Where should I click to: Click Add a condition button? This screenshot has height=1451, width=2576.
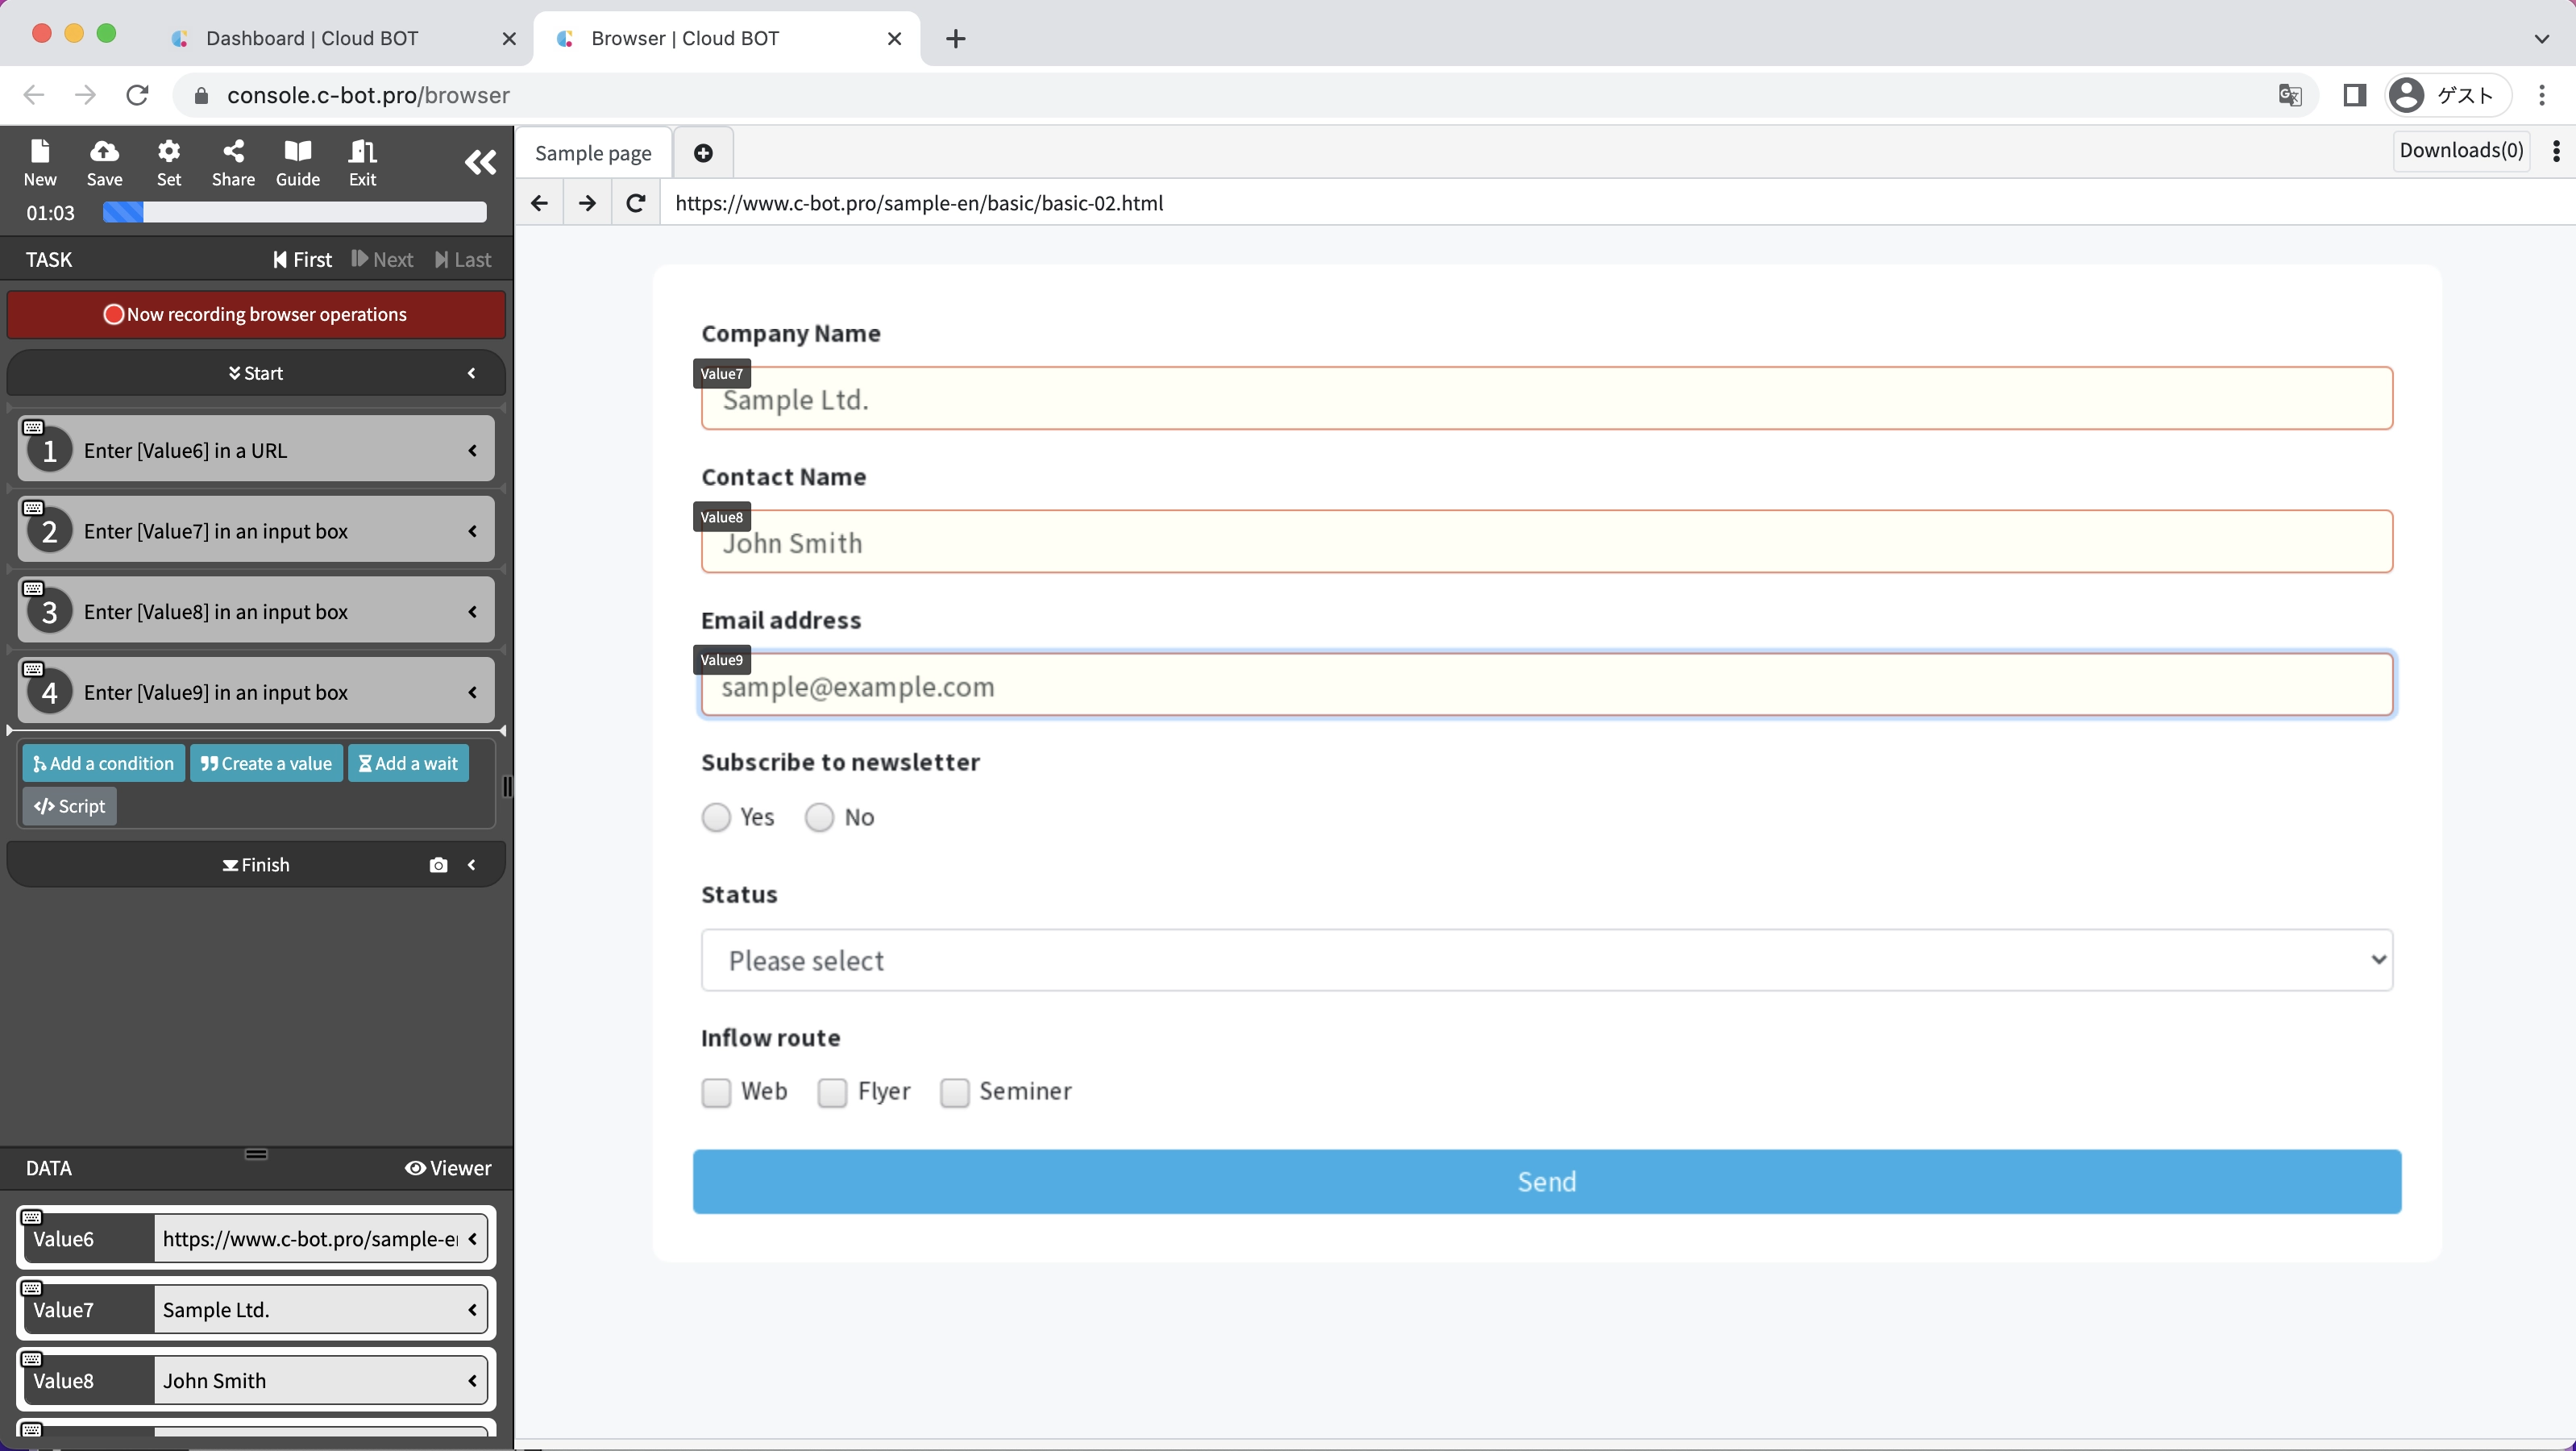(x=104, y=763)
